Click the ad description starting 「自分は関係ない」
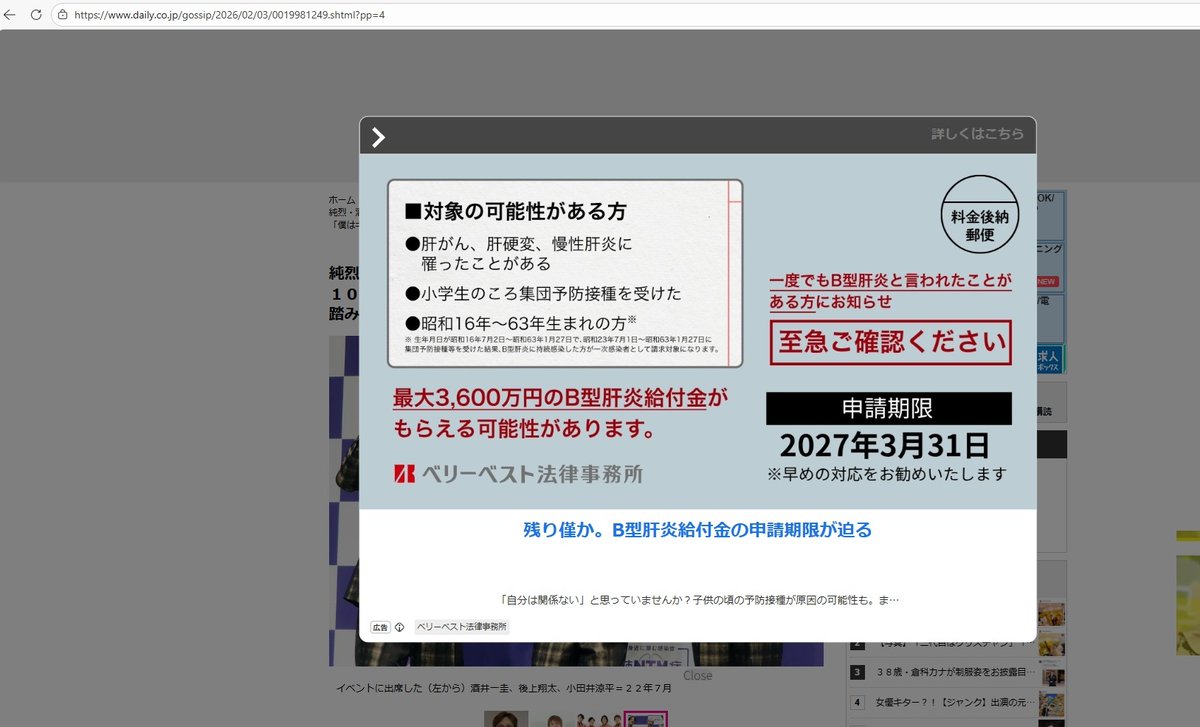 click(698, 600)
